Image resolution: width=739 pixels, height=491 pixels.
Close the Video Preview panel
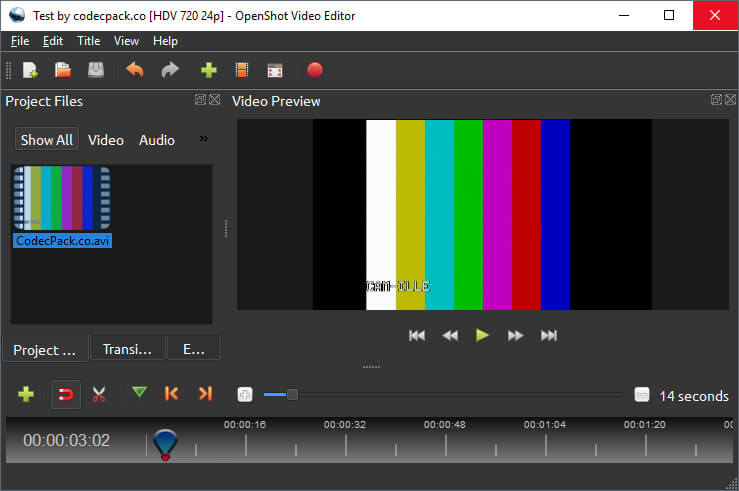coord(731,99)
